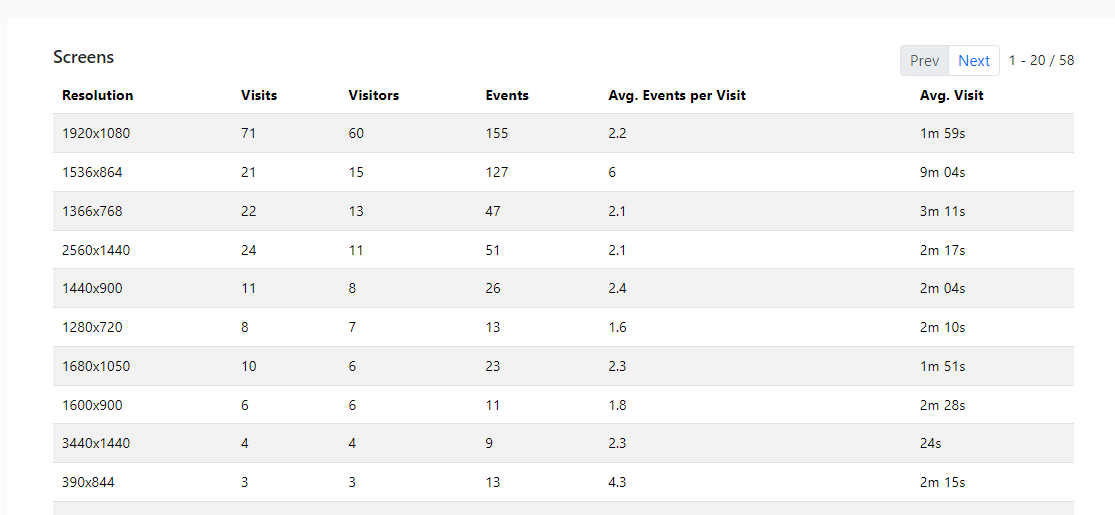The width and height of the screenshot is (1115, 515).
Task: Click the Avg. Events per Visit header
Action: 677,95
